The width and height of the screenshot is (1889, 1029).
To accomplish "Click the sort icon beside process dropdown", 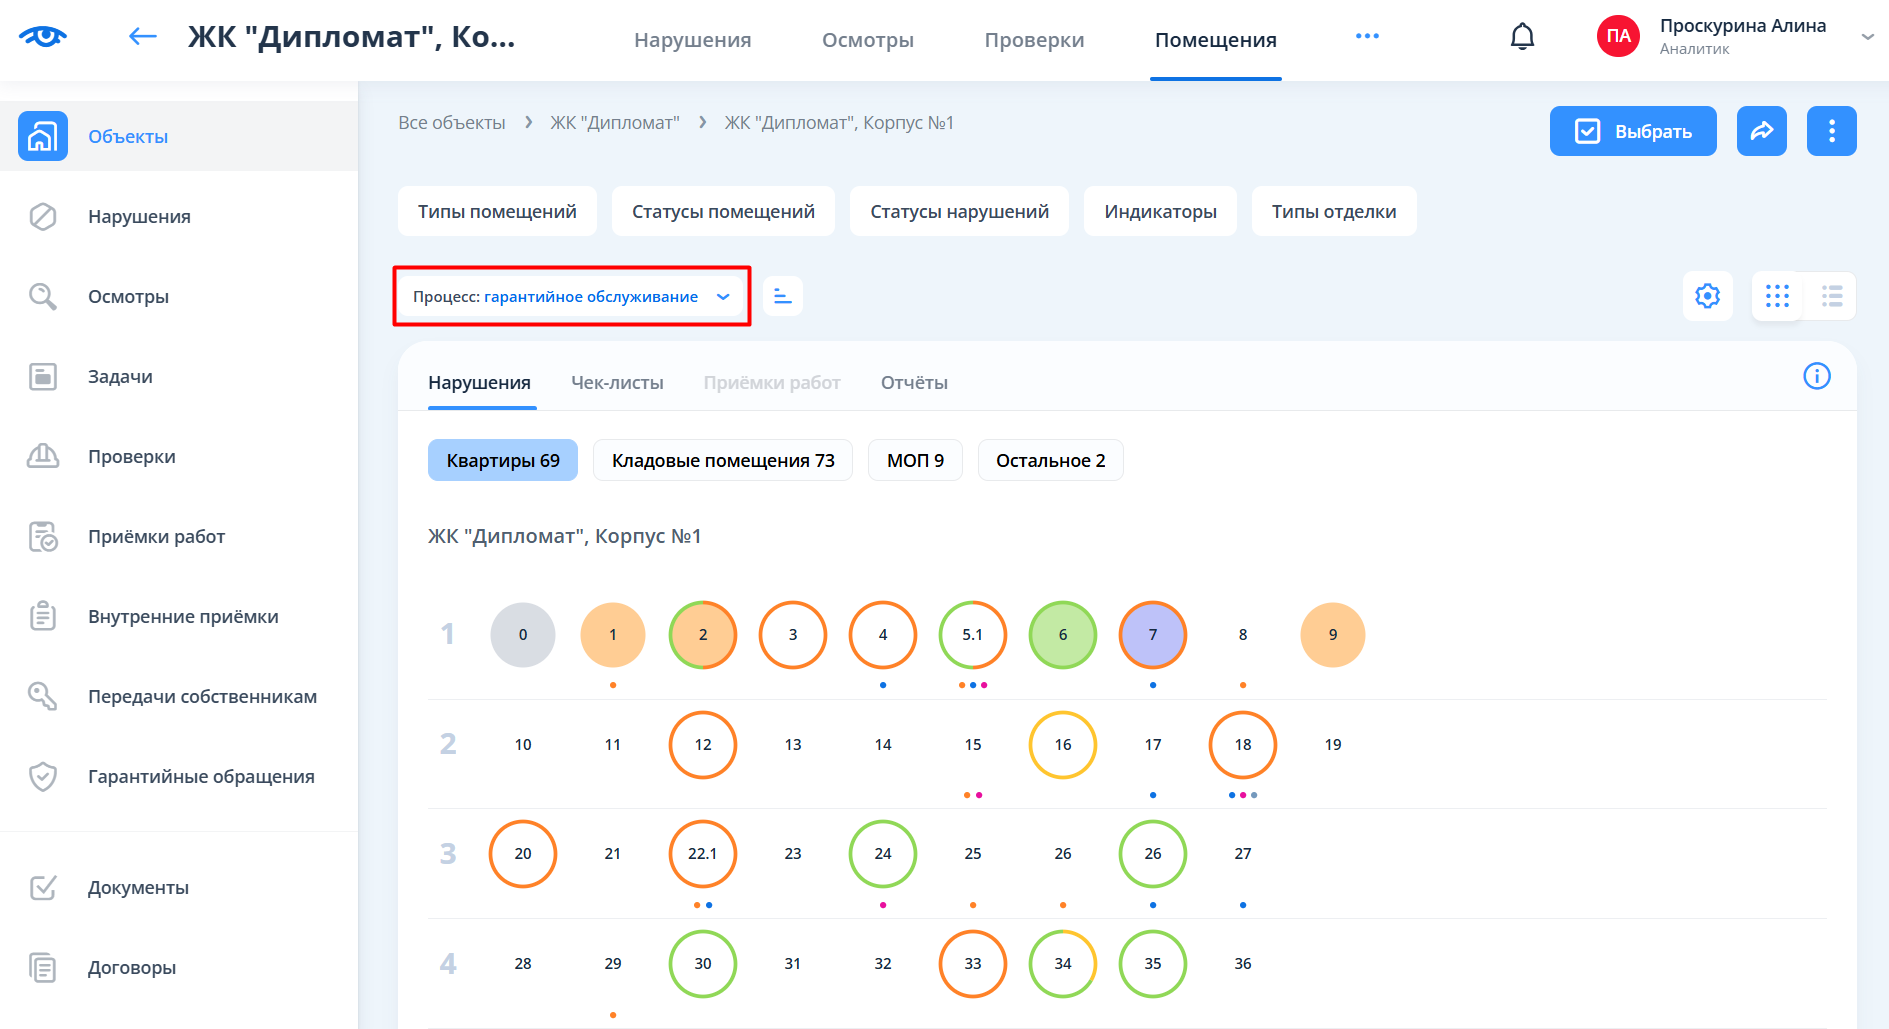I will 782,296.
